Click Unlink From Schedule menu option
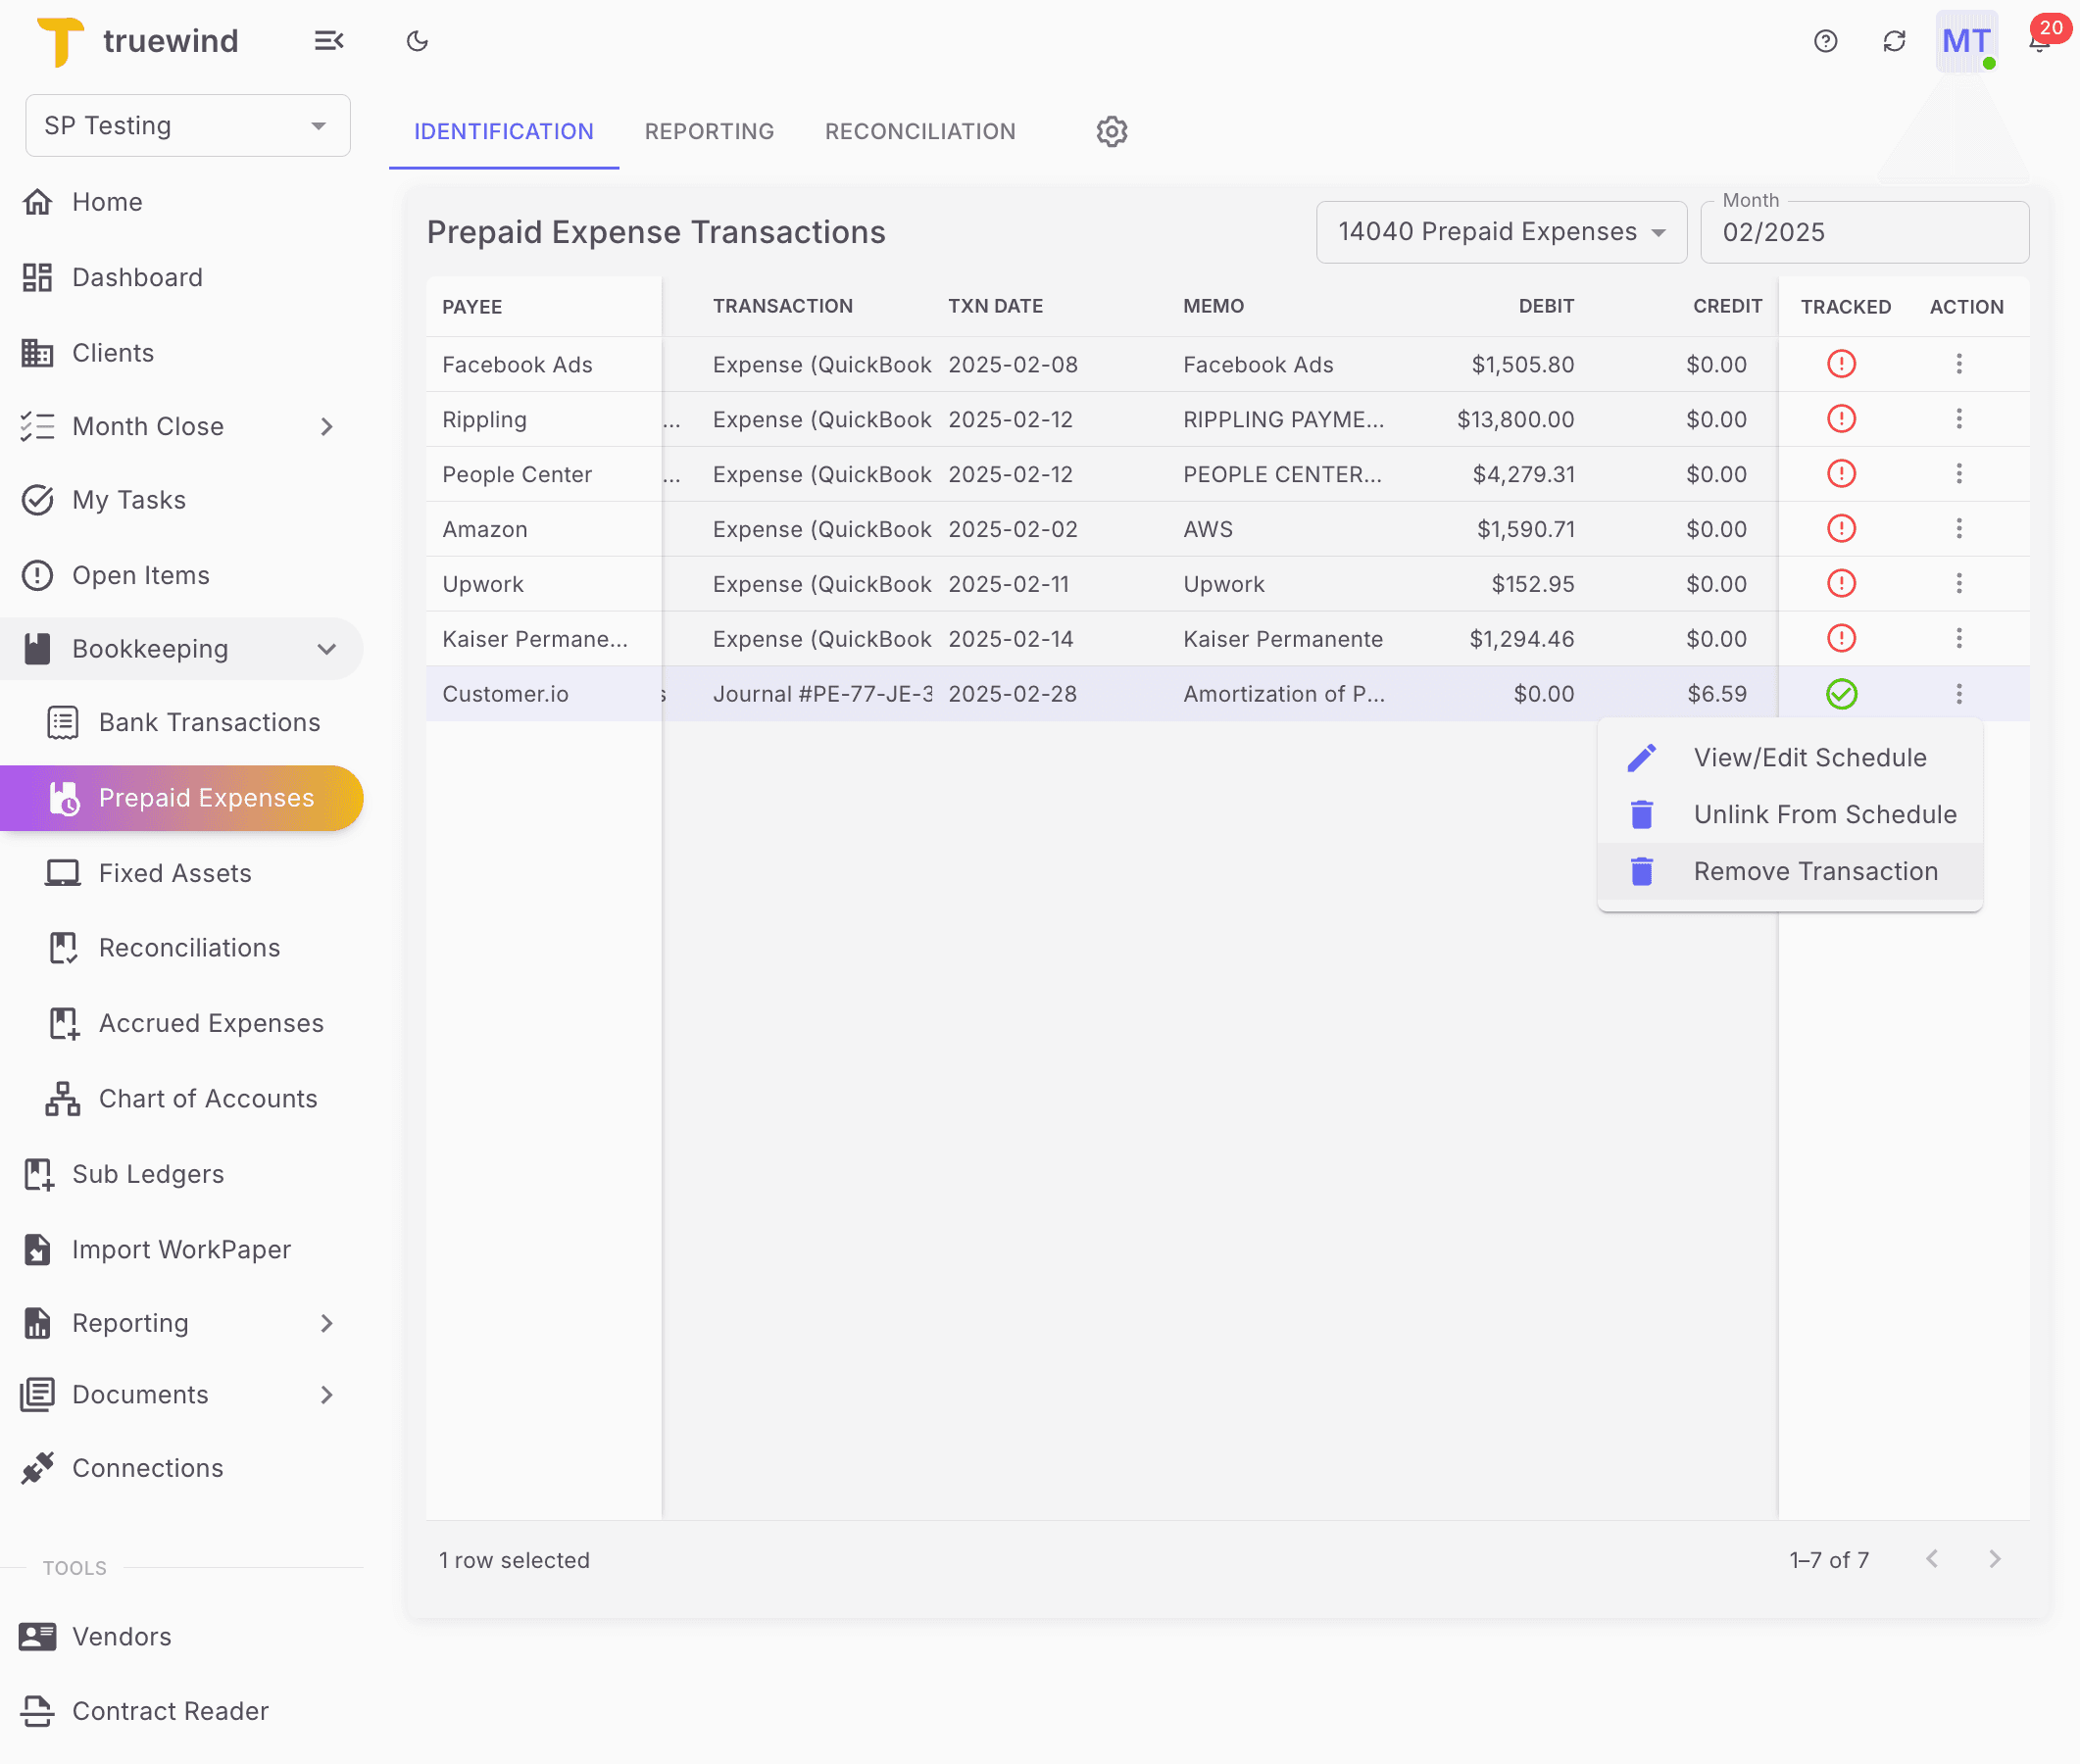Viewport: 2080px width, 1764px height. [x=1824, y=814]
